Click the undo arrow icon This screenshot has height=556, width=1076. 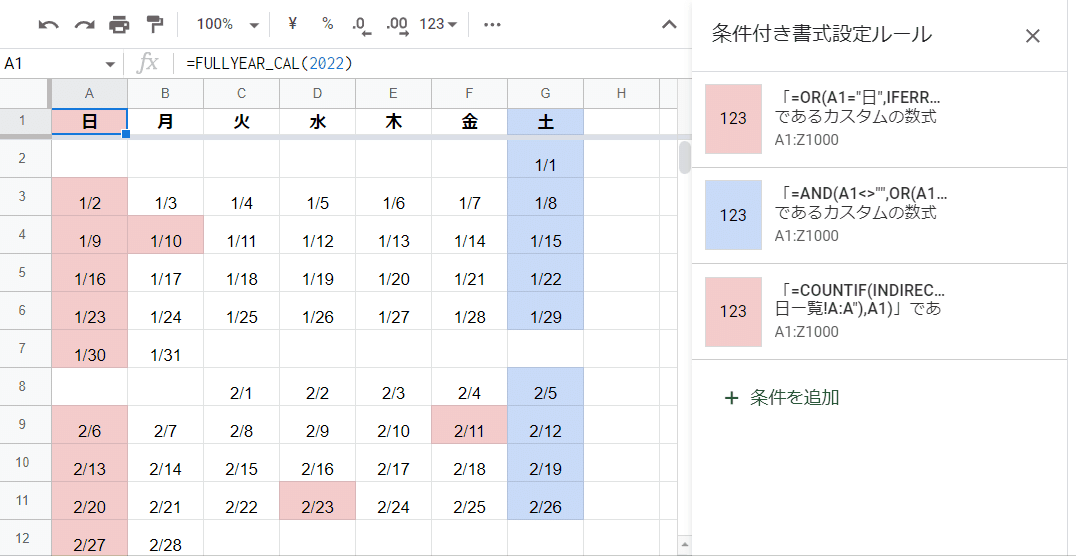[49, 24]
